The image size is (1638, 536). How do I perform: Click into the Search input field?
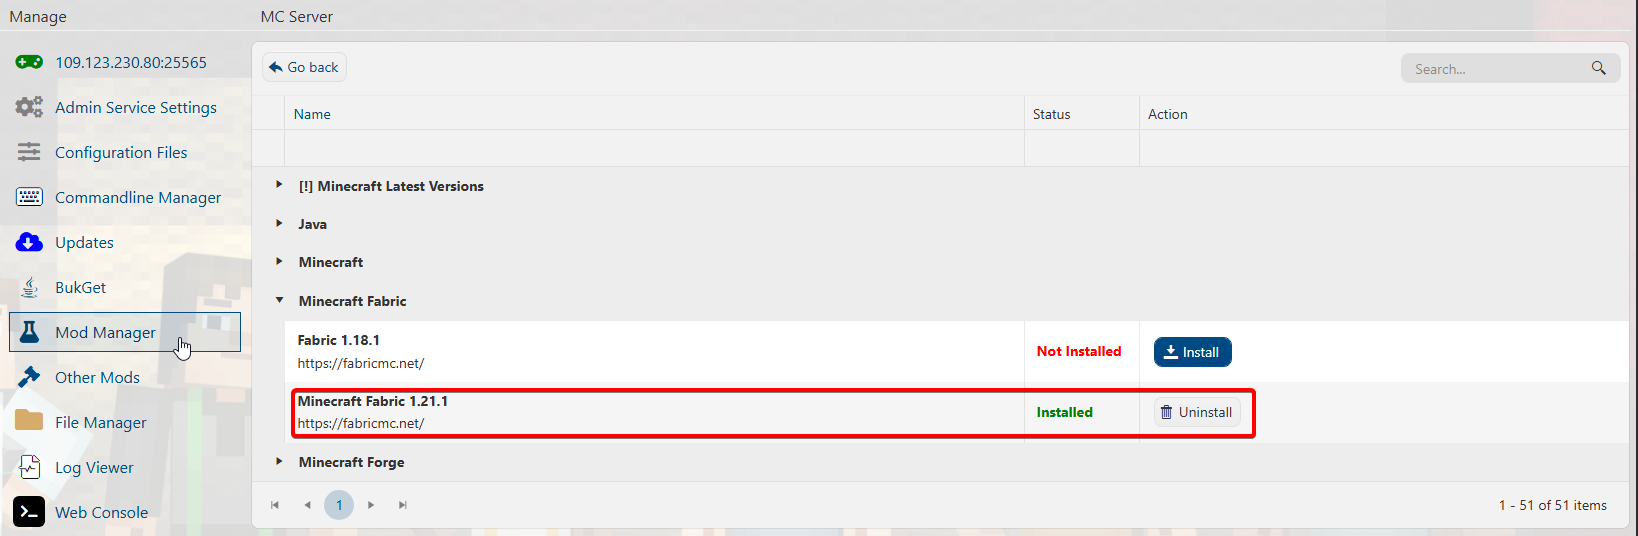(1494, 69)
